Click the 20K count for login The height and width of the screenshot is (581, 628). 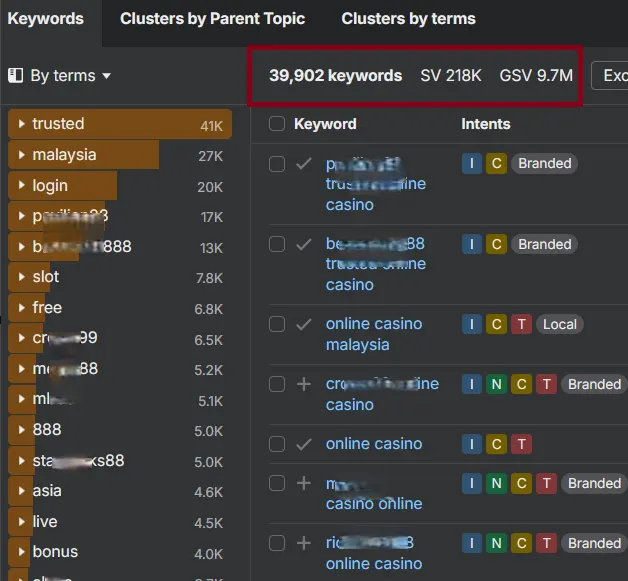[x=210, y=187]
